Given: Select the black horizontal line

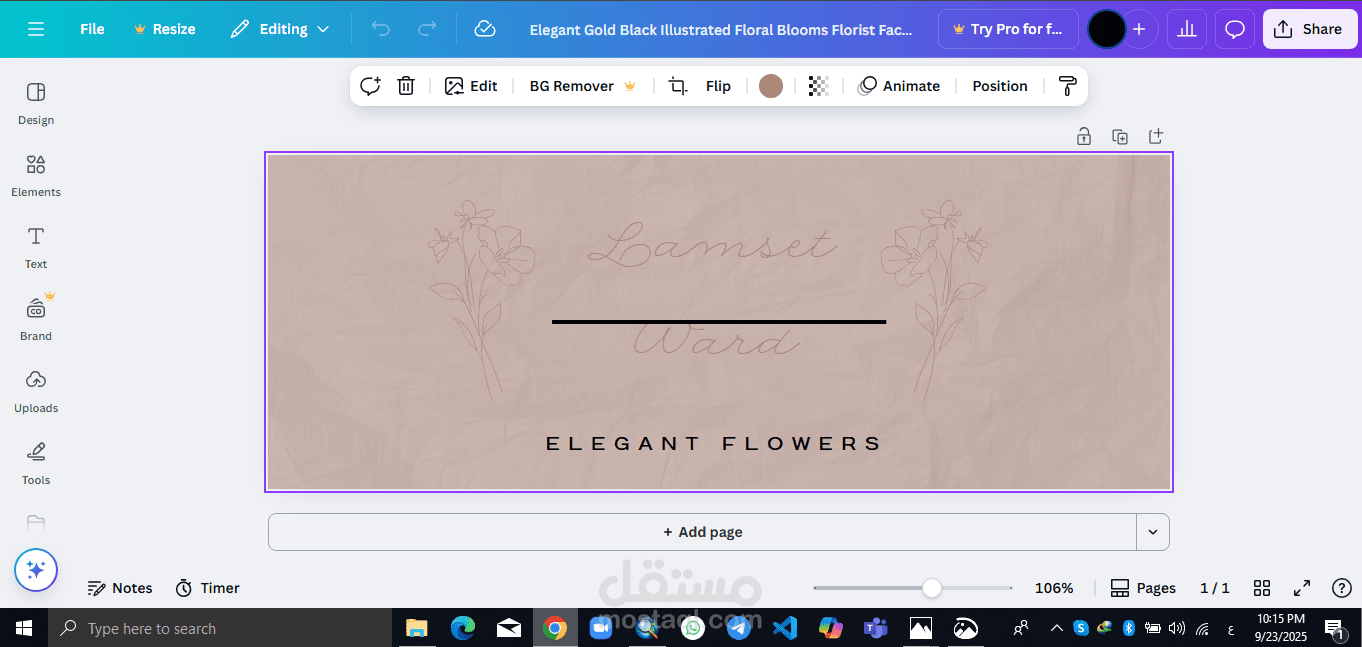Looking at the screenshot, I should coord(719,322).
